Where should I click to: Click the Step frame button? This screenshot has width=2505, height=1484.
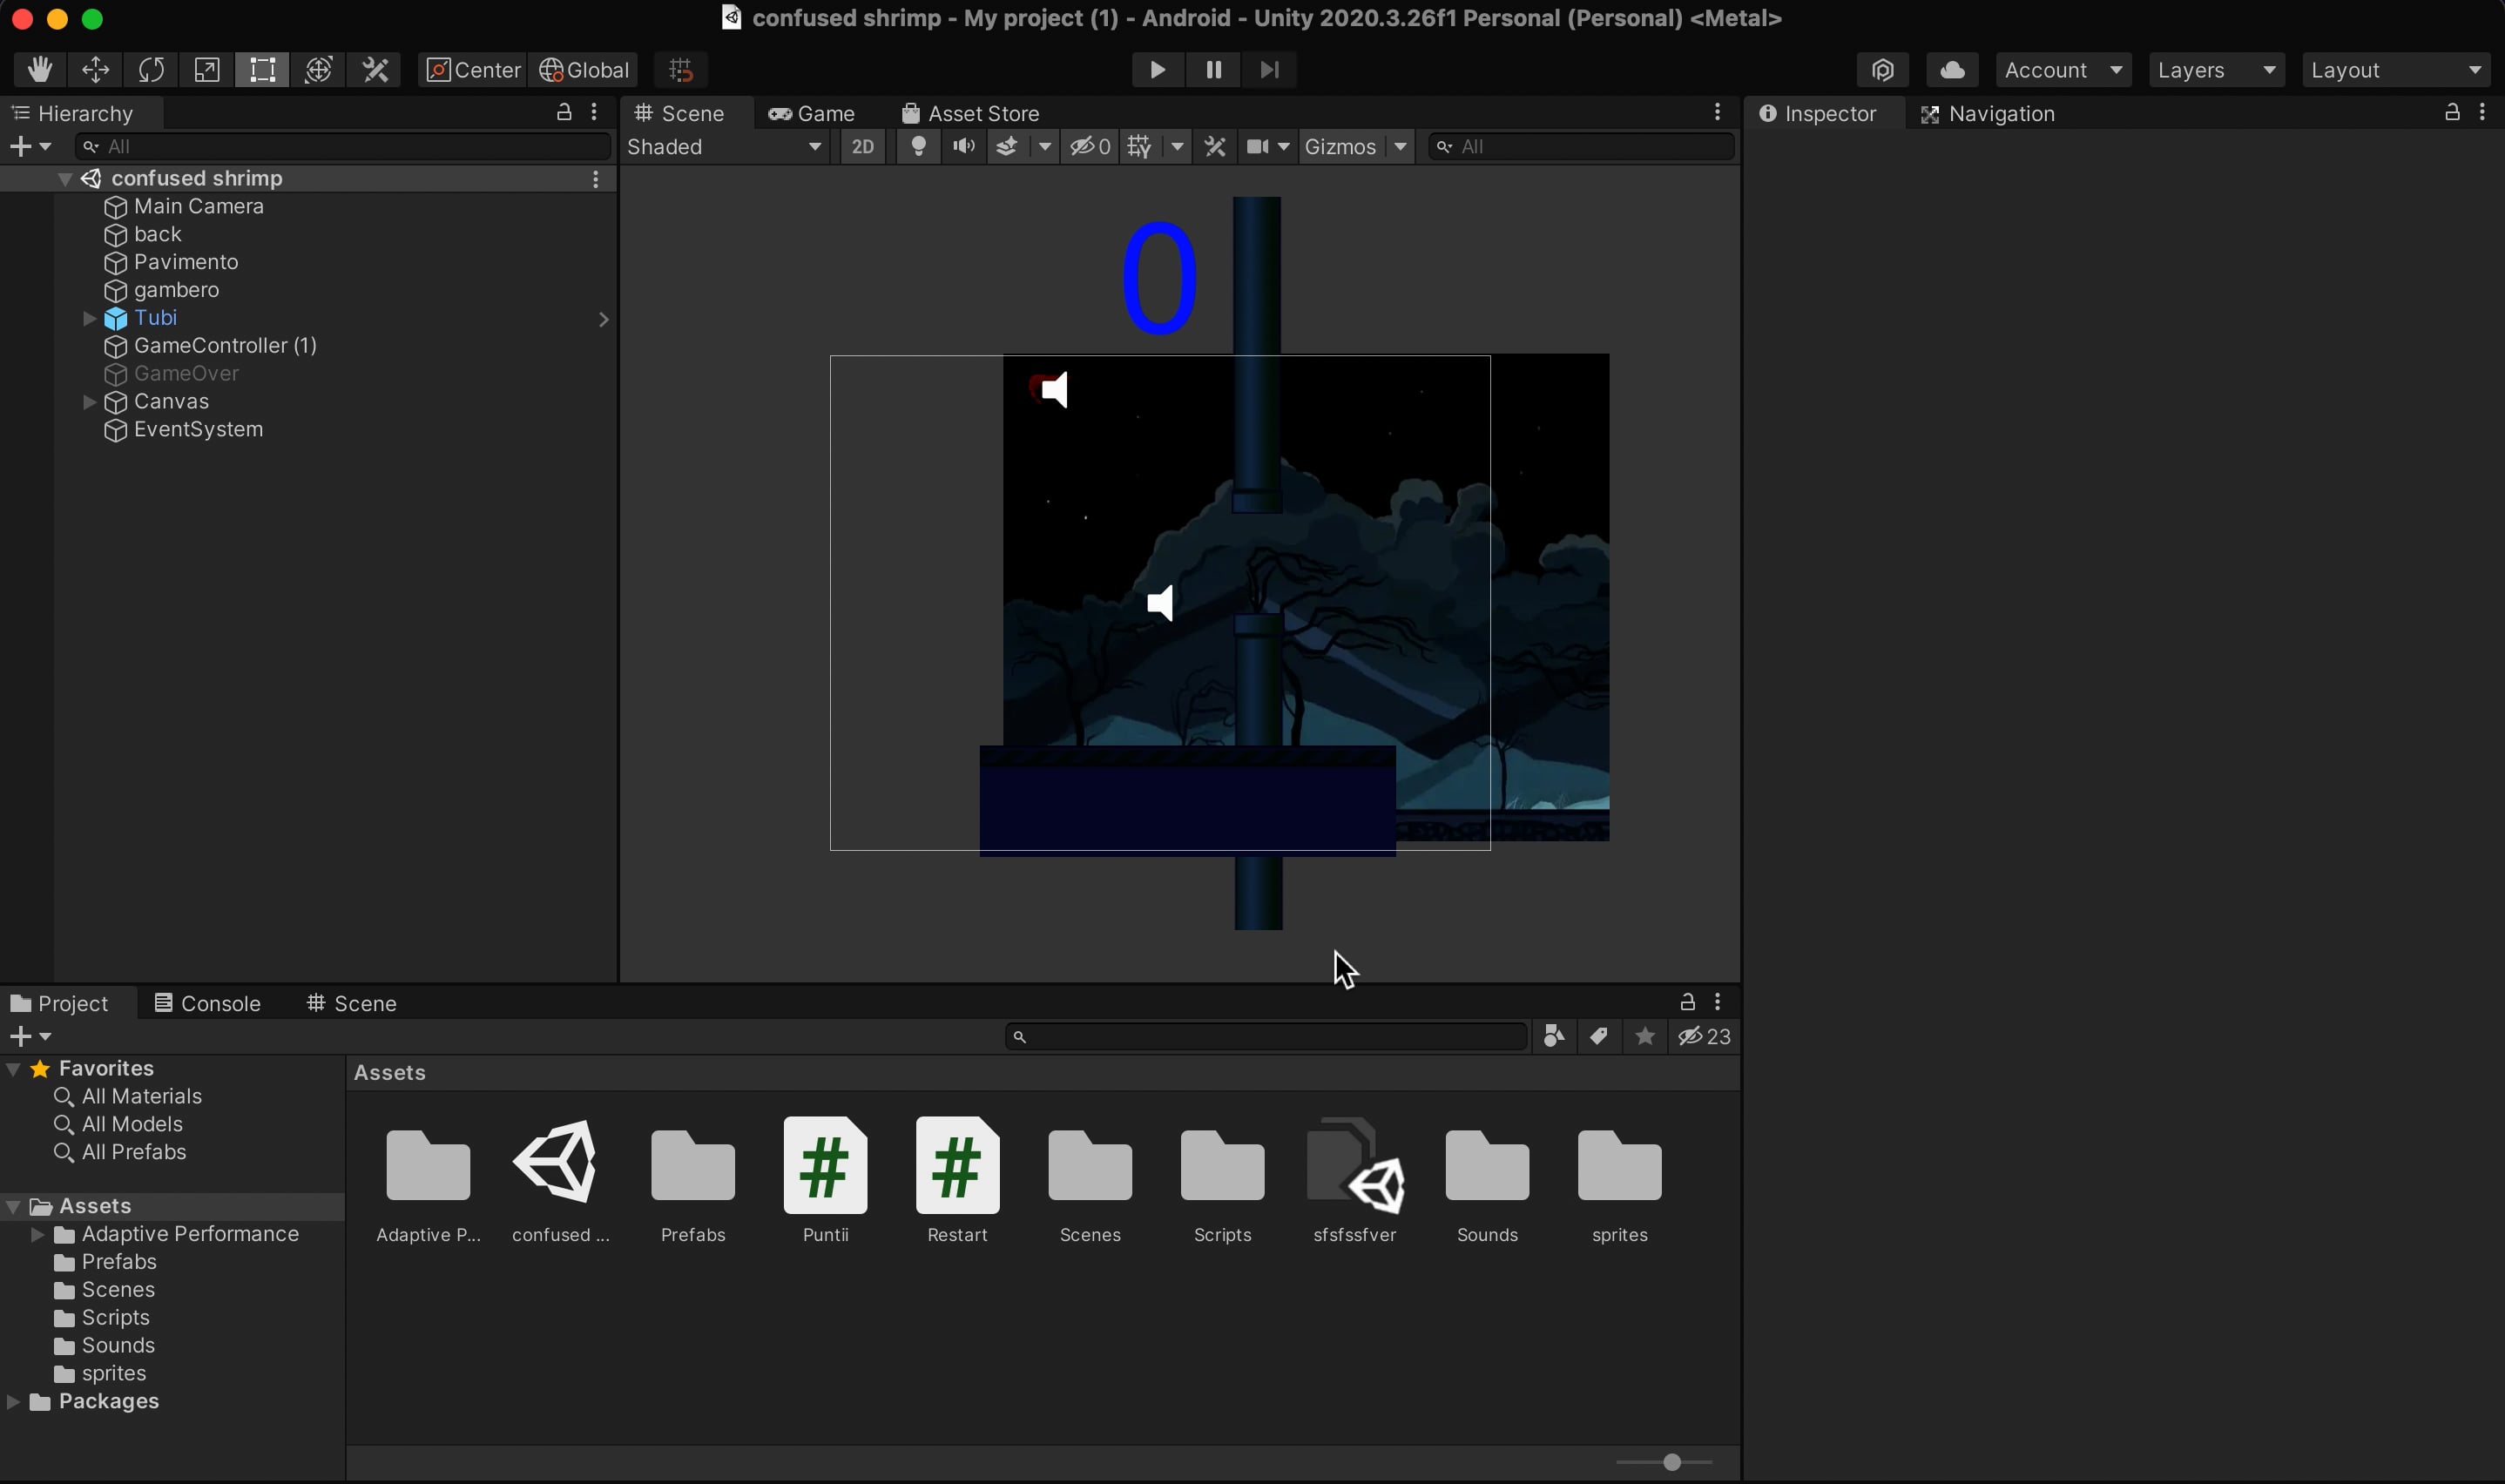click(x=1270, y=70)
